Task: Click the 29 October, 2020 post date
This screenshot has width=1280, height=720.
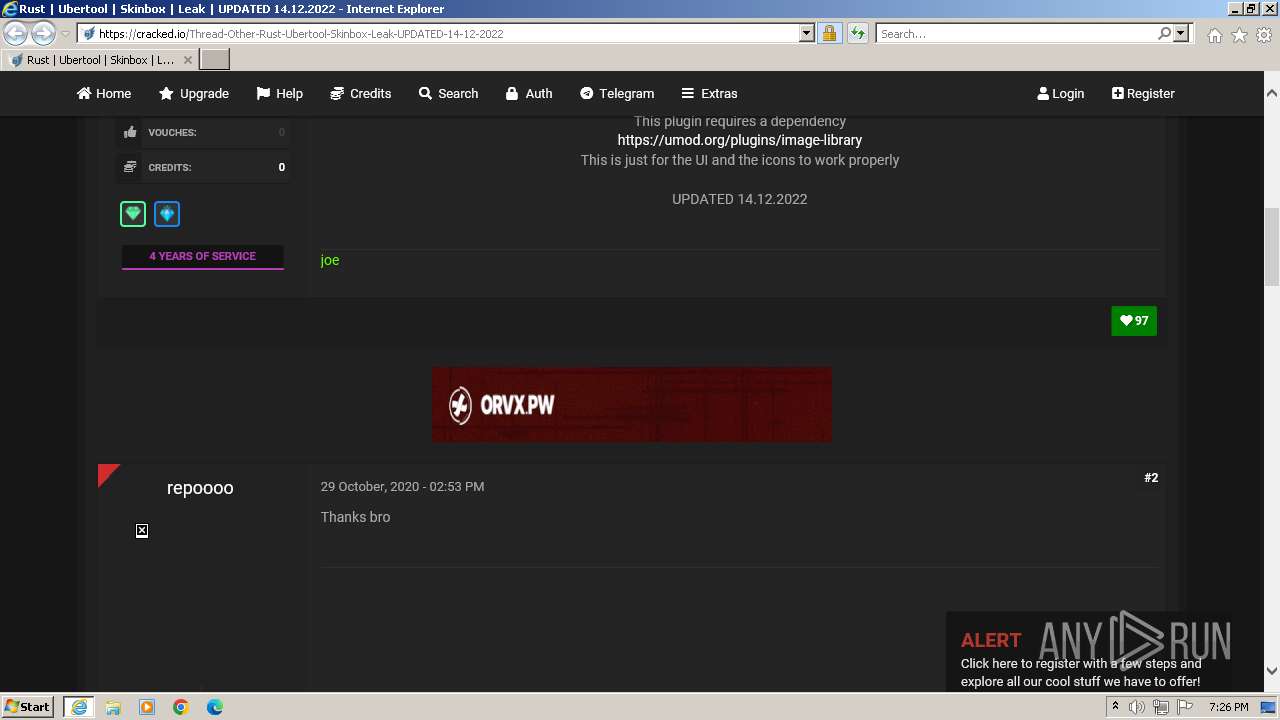Action: tap(402, 486)
